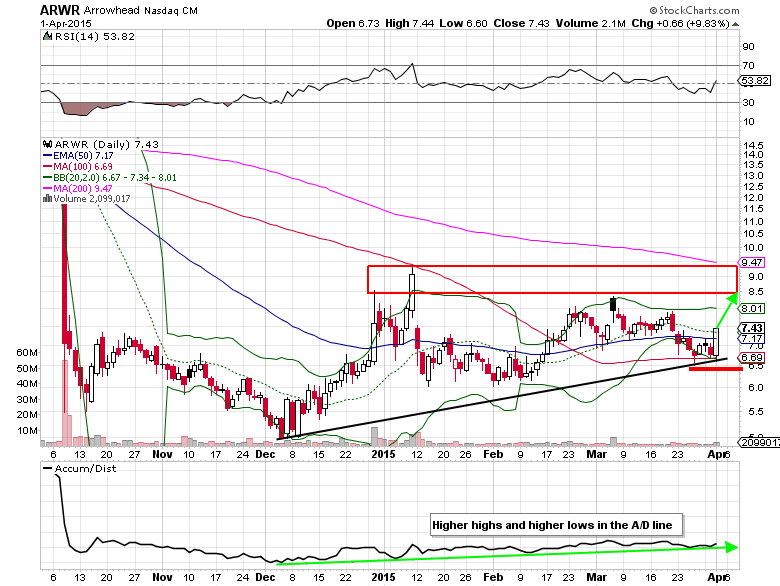Click the Volume 2,099,017 legend entry
The image size is (780, 586).
(x=88, y=199)
